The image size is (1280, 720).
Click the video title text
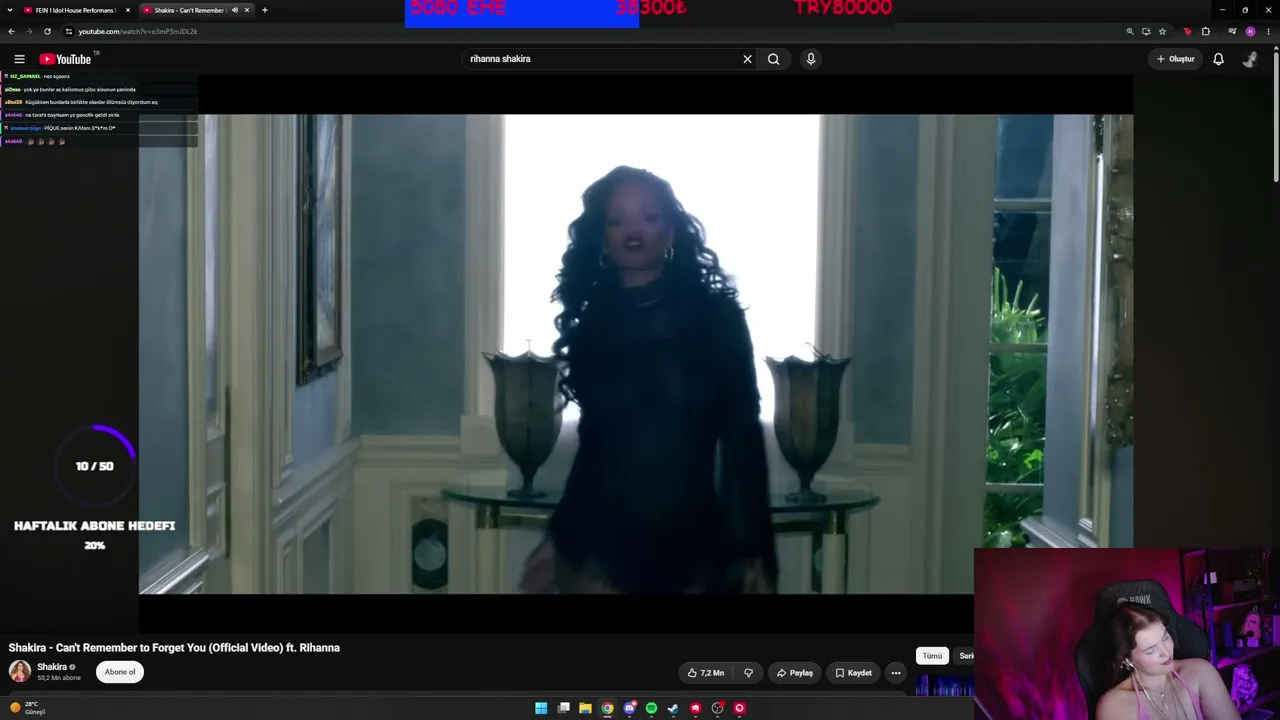coord(174,648)
